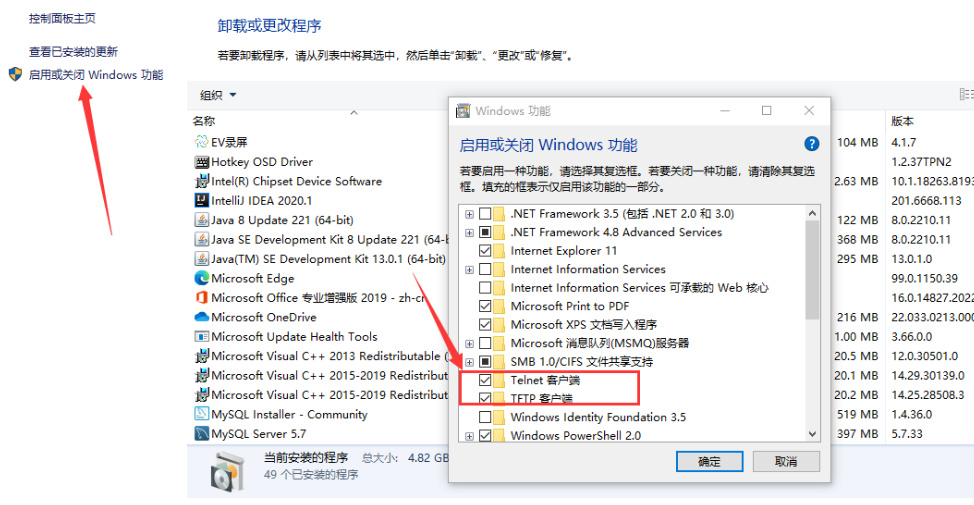Check the Internet Information Services checkbox
Viewport: 974px width, 505px height.
tap(485, 270)
